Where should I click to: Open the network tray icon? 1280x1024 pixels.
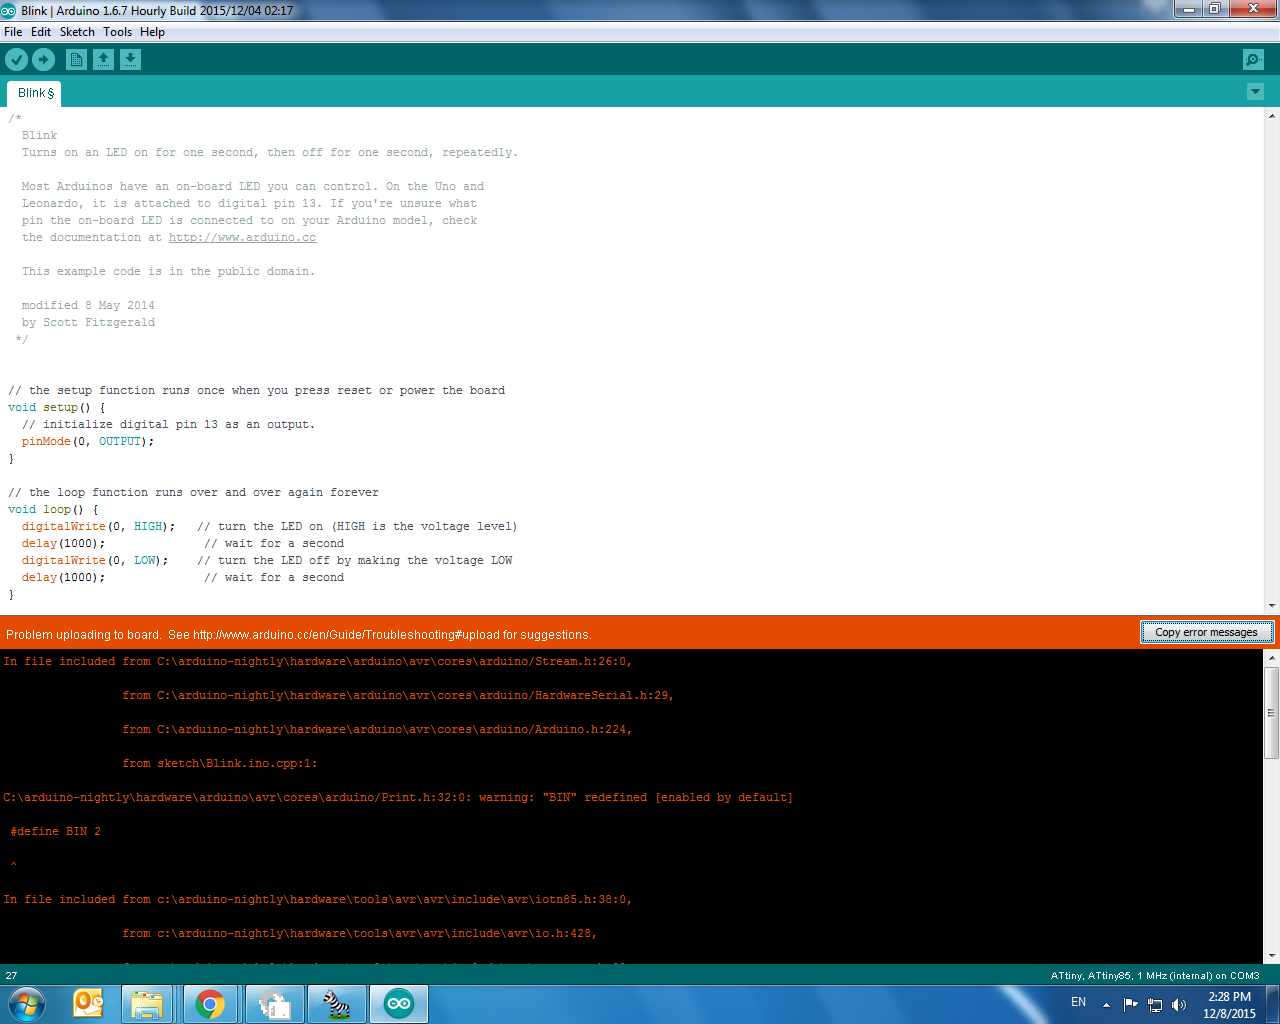(x=1155, y=1005)
